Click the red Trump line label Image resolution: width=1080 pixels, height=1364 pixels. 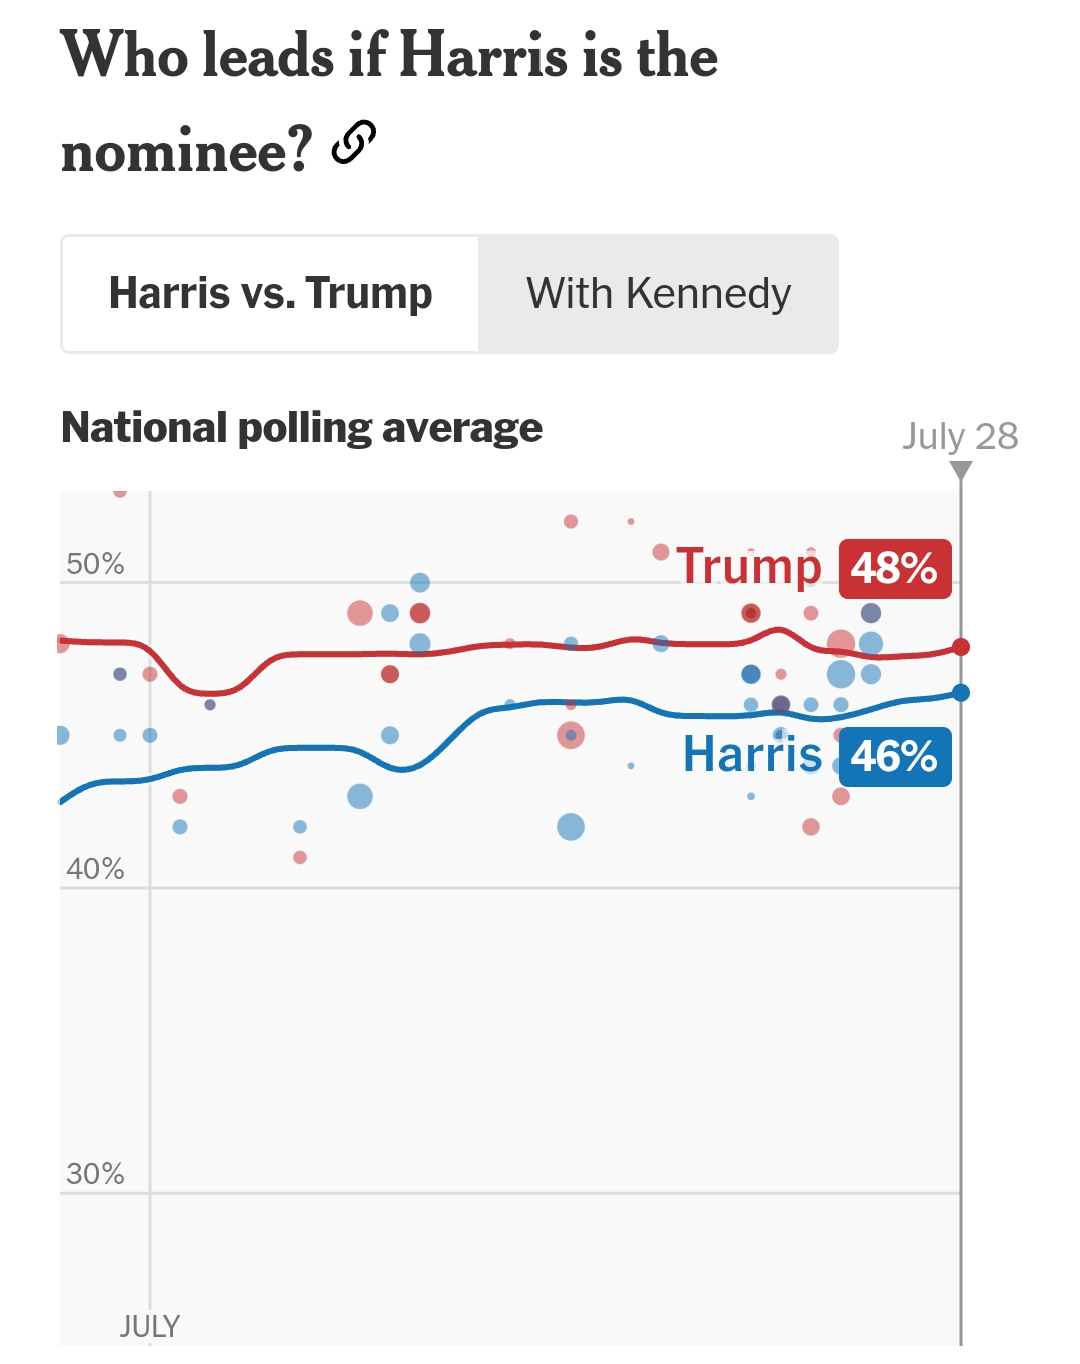pyautogui.click(x=748, y=566)
